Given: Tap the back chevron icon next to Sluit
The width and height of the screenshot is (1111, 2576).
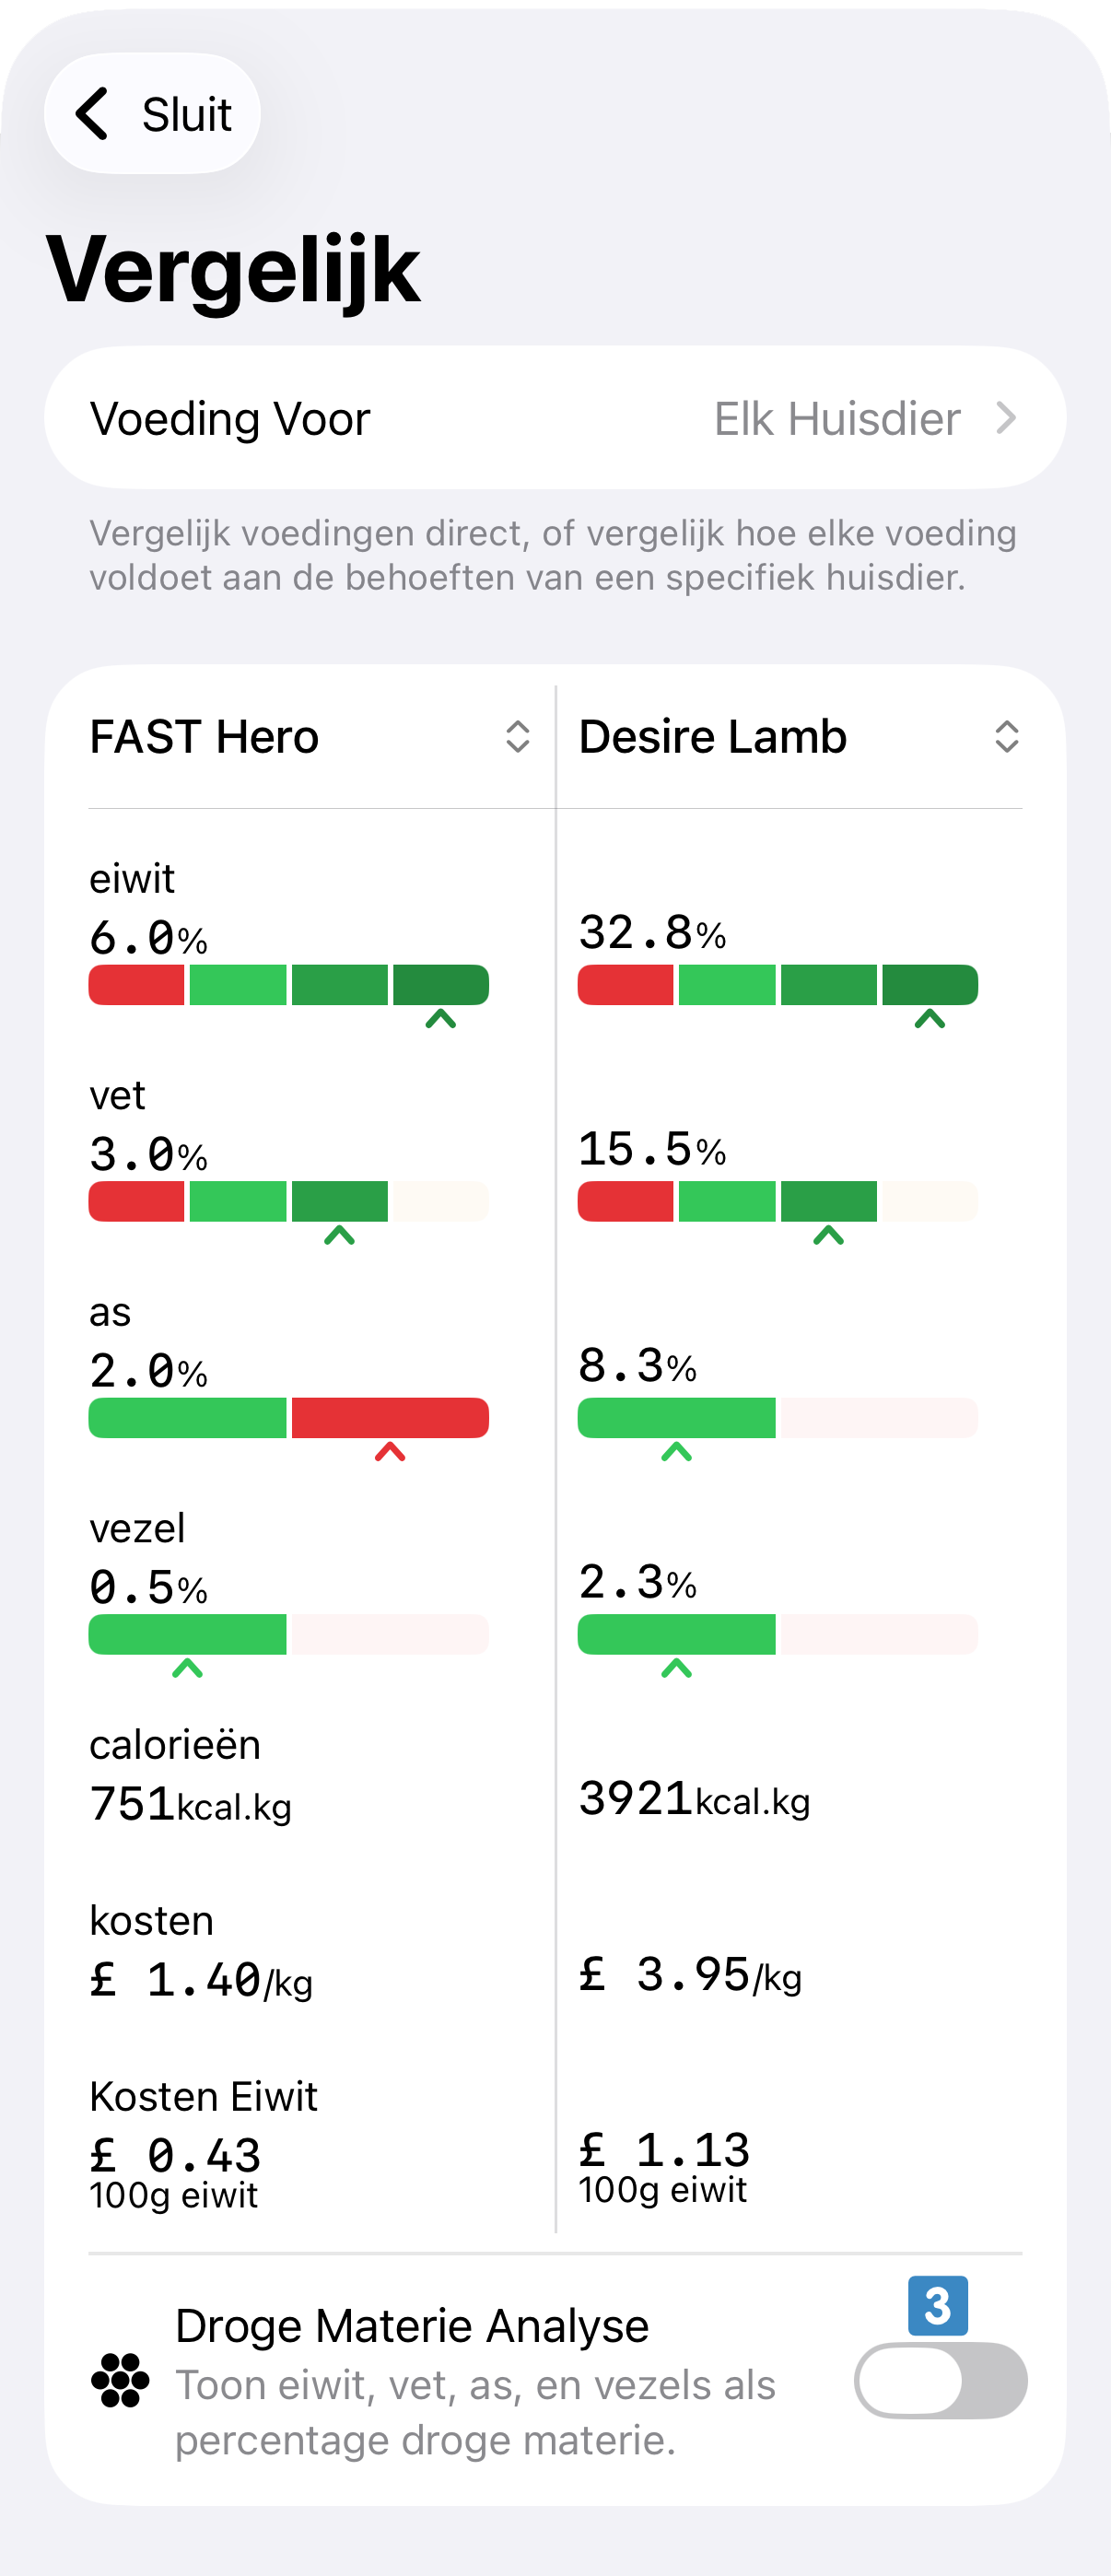Looking at the screenshot, I should tap(93, 114).
